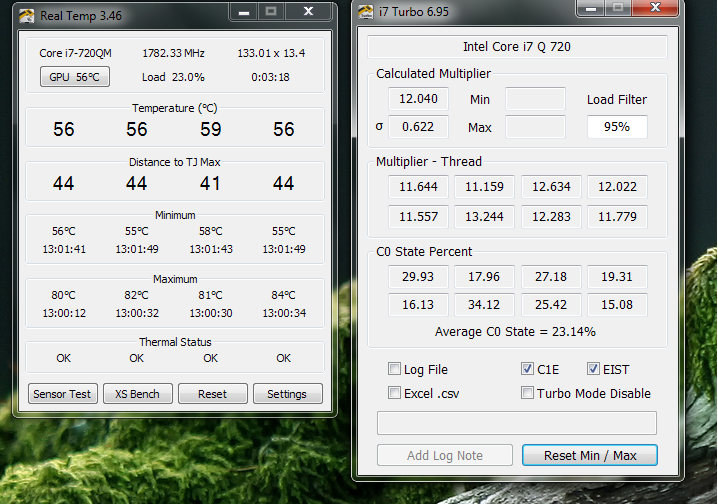This screenshot has height=504, width=718.
Task: Run the XS Bench benchmark
Action: [x=137, y=394]
